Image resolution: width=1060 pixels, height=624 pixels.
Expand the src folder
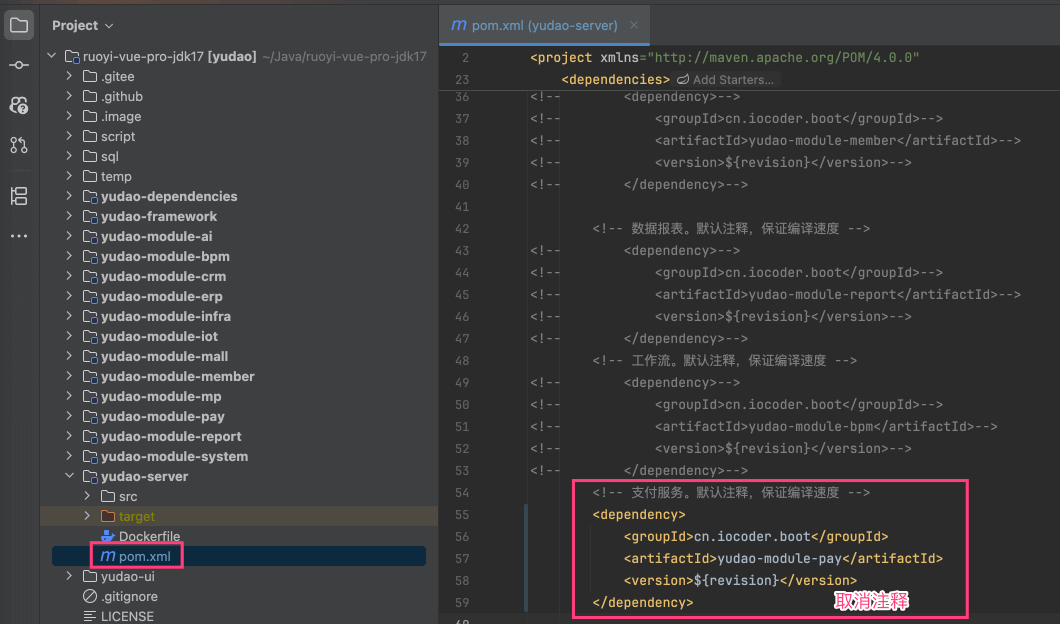87,496
